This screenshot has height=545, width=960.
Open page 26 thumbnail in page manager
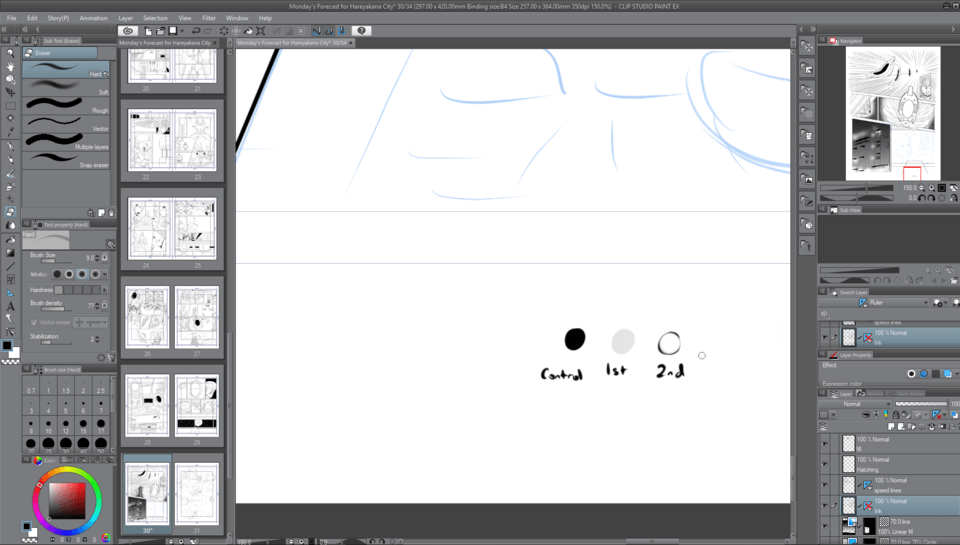click(x=147, y=317)
